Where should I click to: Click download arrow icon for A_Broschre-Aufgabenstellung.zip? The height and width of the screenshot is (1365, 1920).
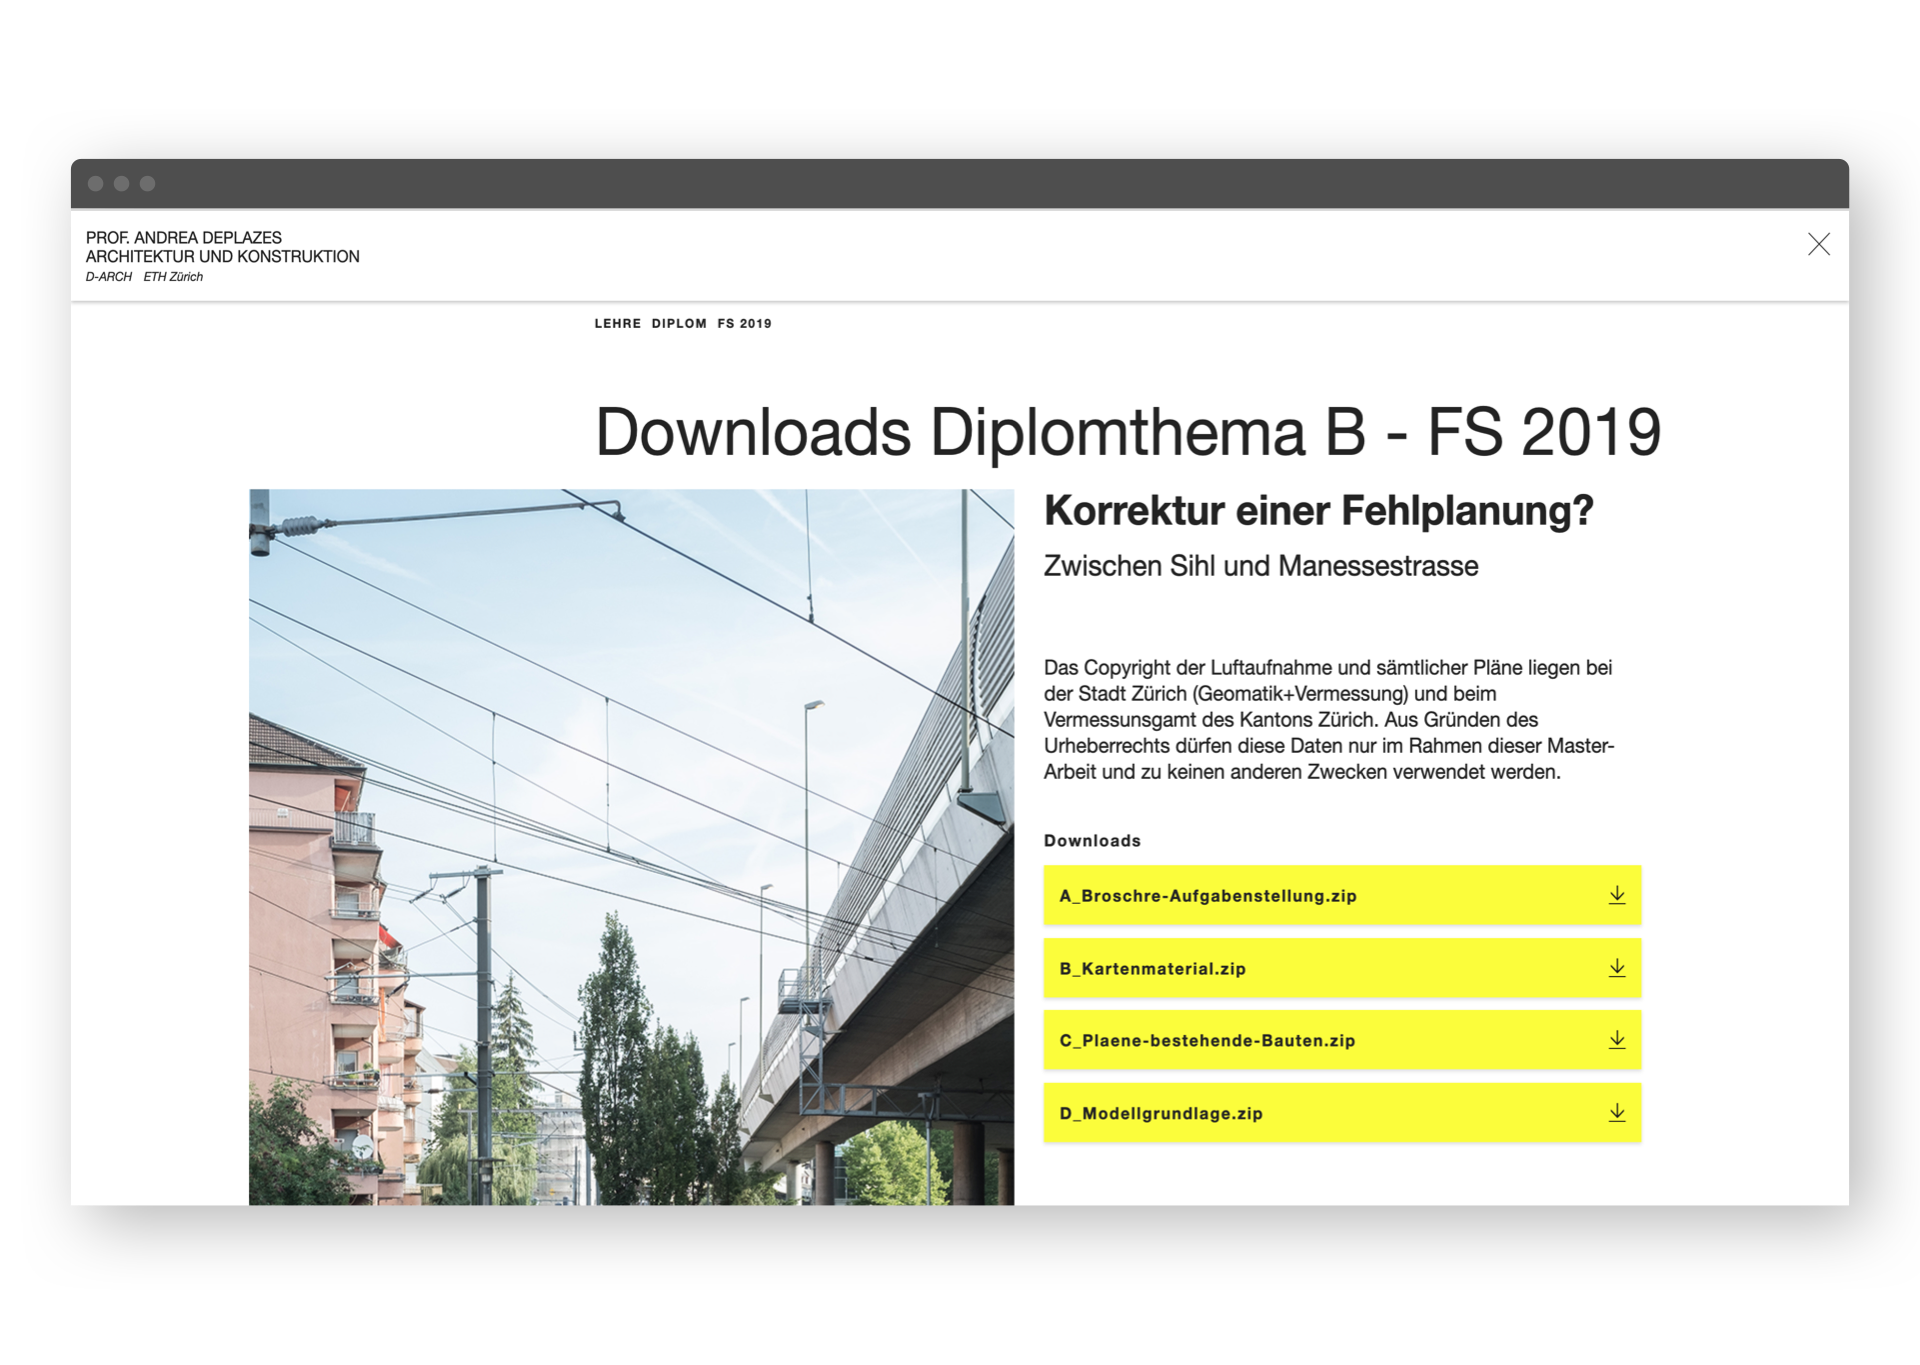tap(1616, 895)
